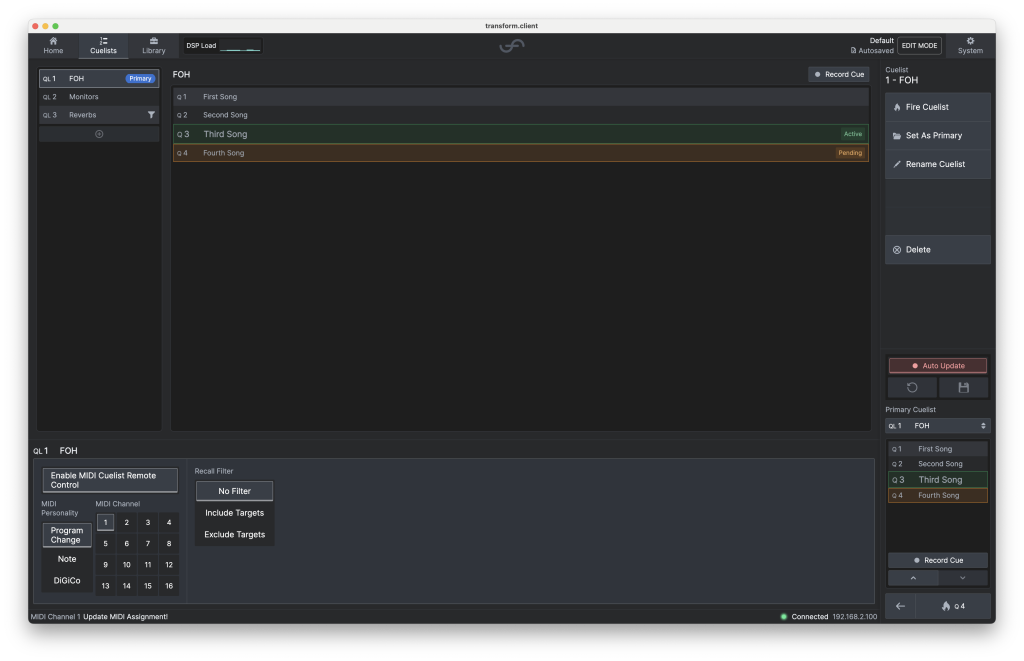Click the green Connected status indicator

click(784, 617)
